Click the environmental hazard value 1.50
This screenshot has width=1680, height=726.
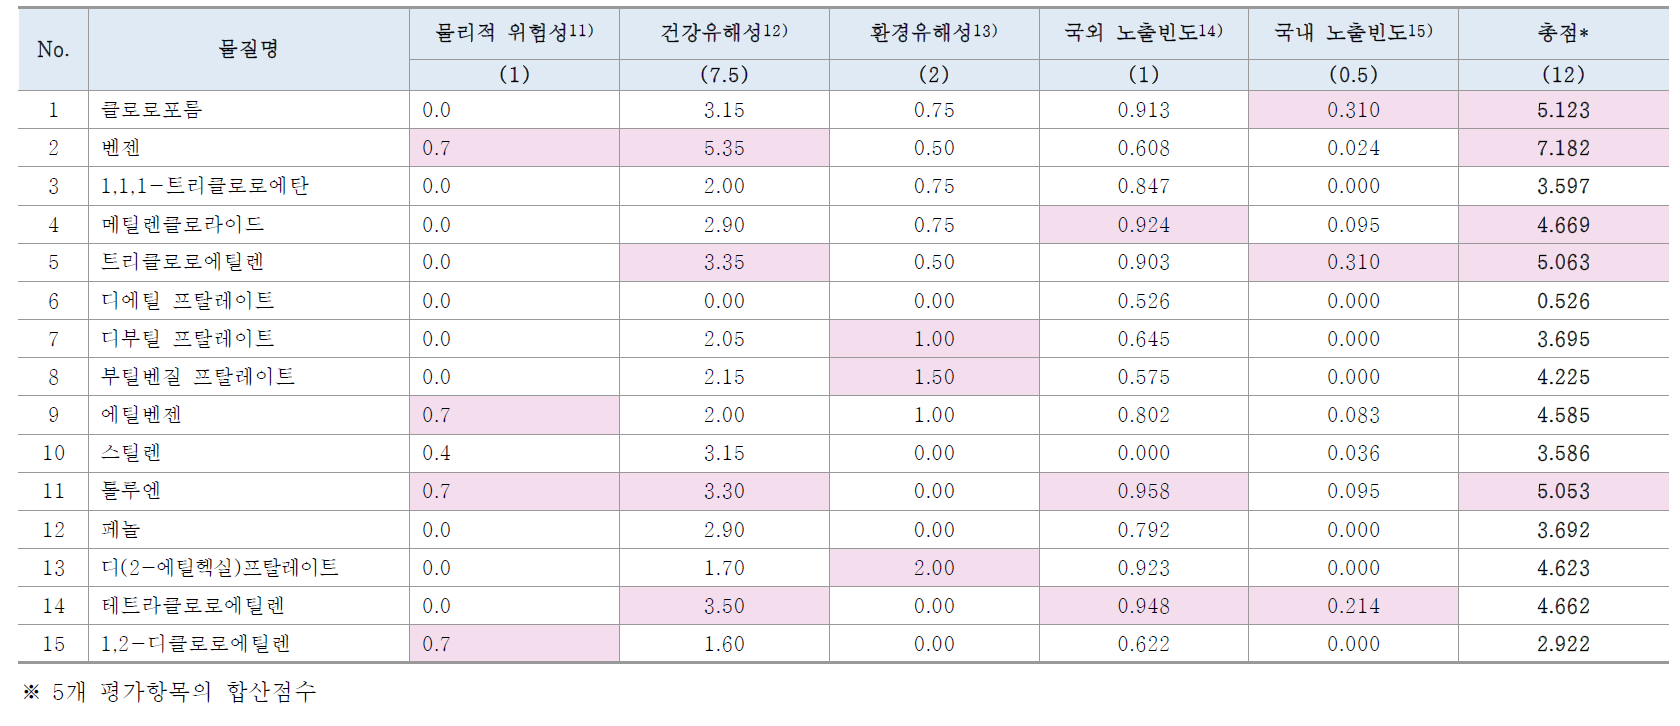tap(934, 377)
